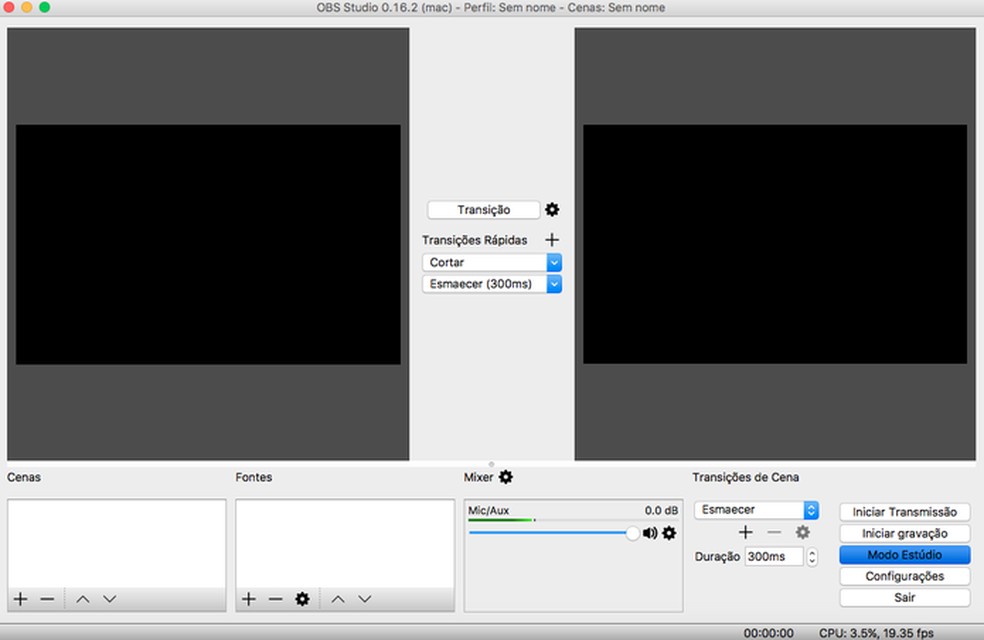Image resolution: width=984 pixels, height=640 pixels.
Task: Open Esmaecer scene transition combo box
Action: pyautogui.click(x=756, y=509)
